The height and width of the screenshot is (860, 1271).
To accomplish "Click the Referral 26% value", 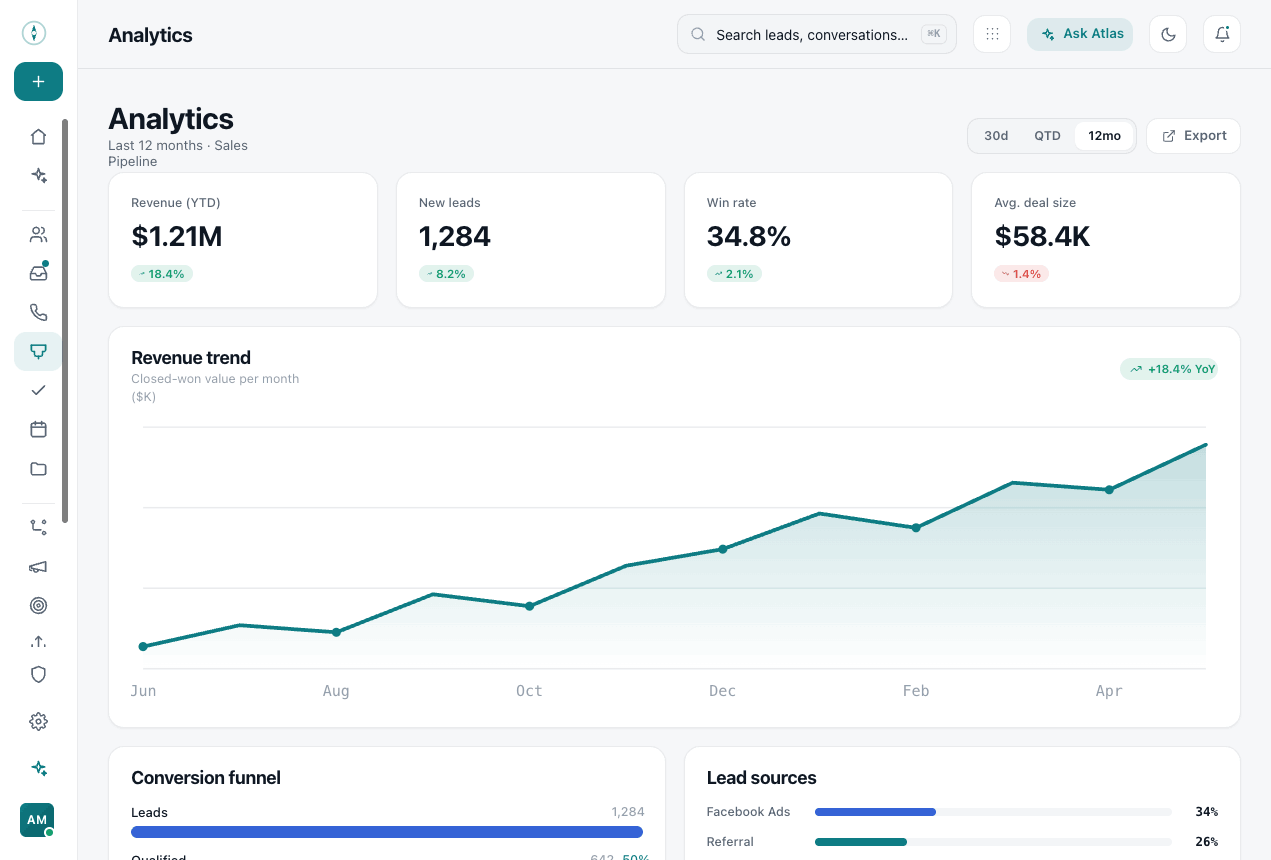I will click(x=1207, y=842).
